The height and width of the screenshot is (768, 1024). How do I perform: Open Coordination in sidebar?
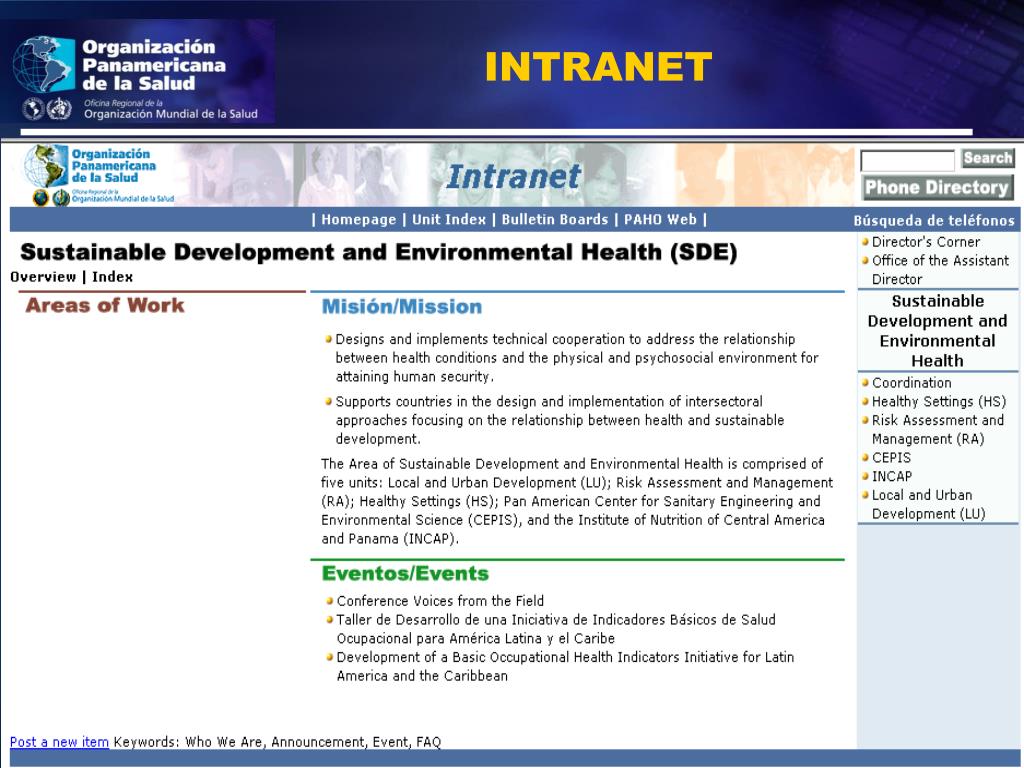tap(912, 383)
